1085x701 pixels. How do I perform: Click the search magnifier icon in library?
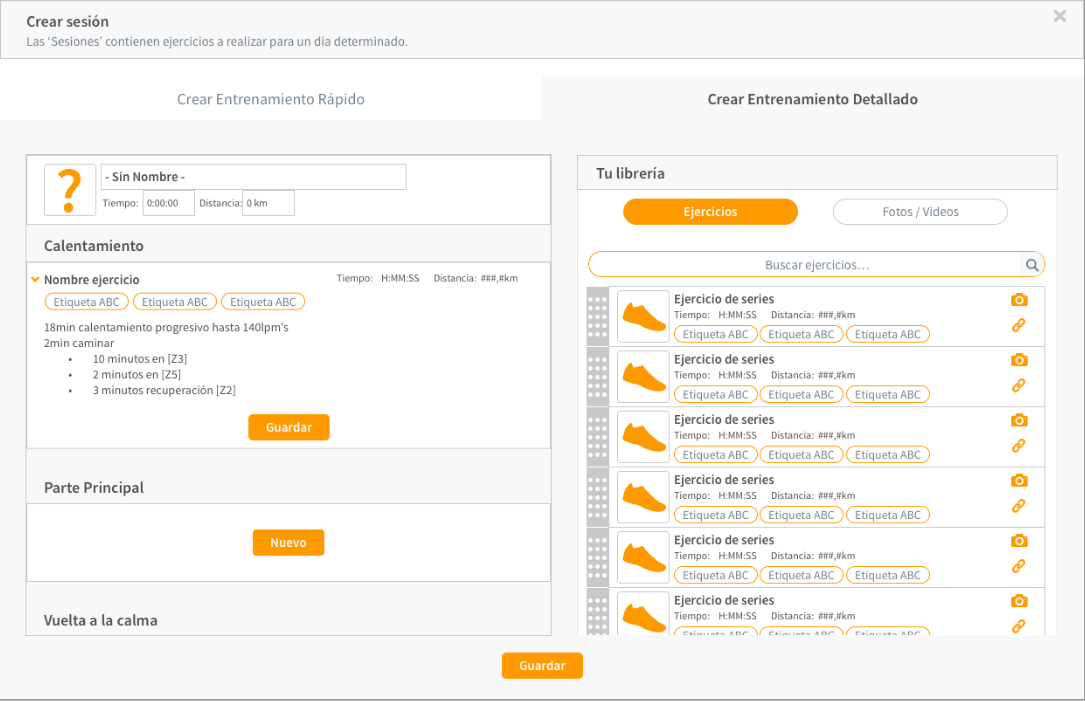(x=1032, y=265)
